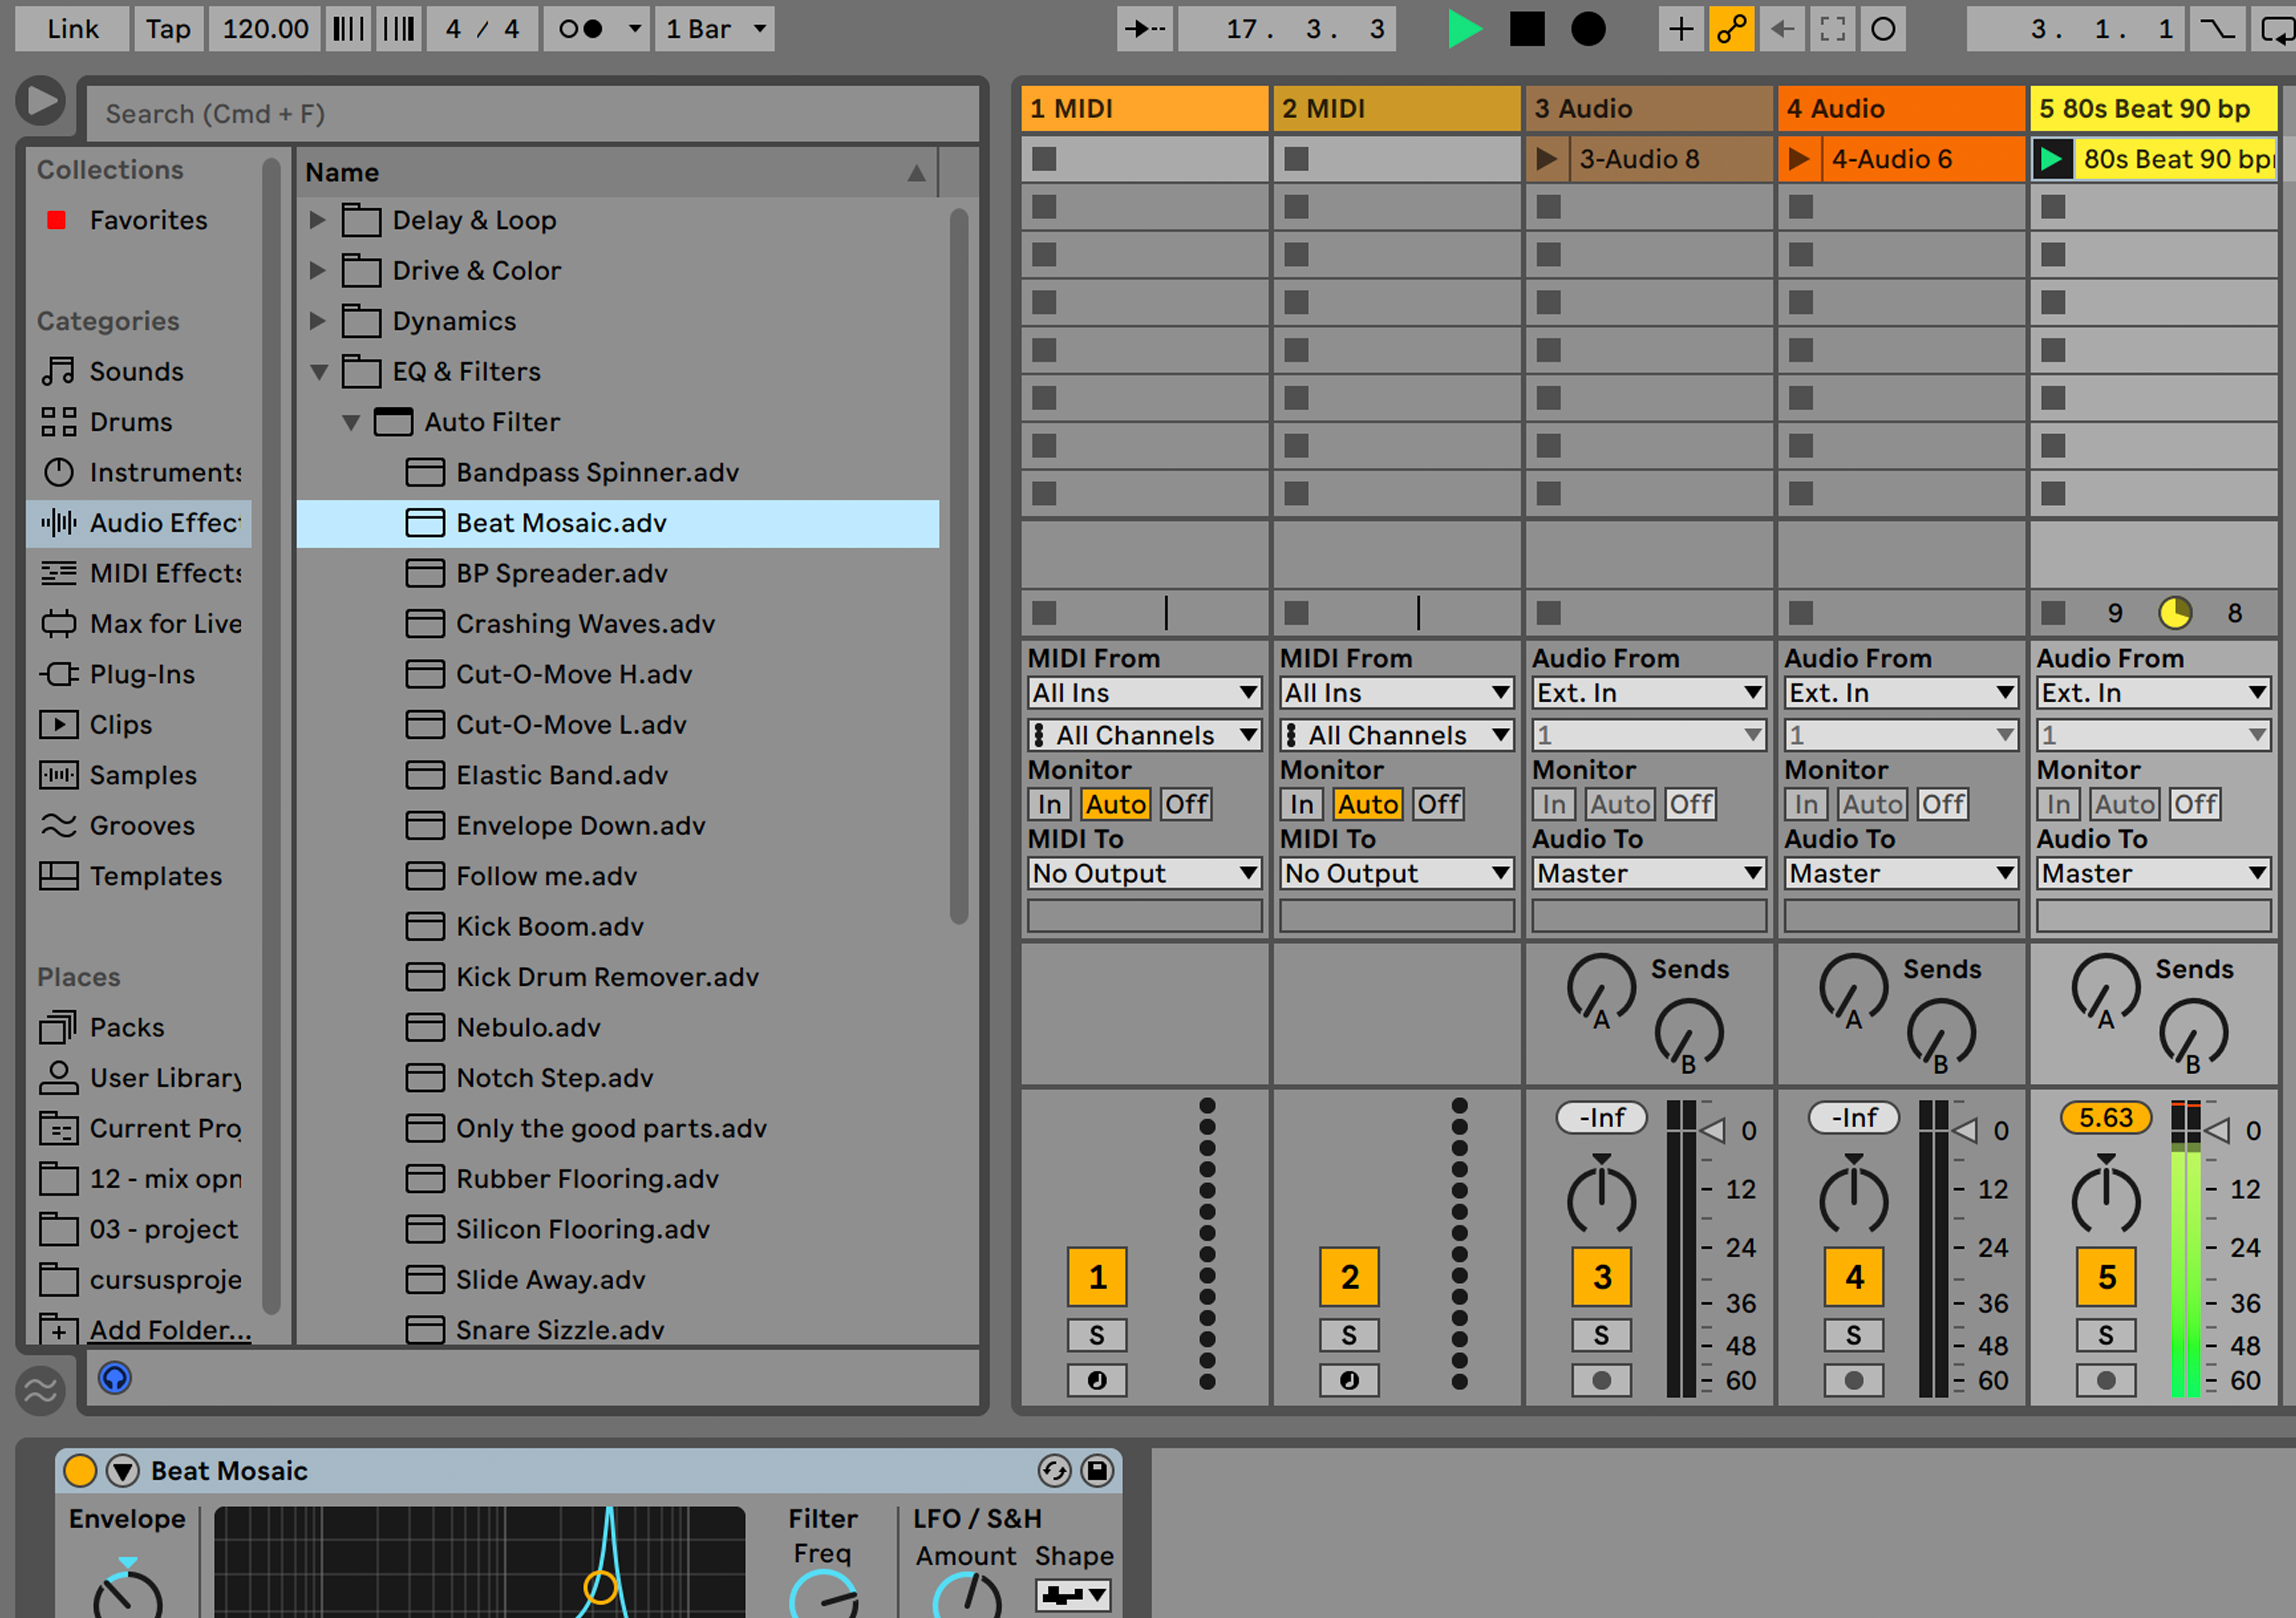Image resolution: width=2296 pixels, height=1618 pixels.
Task: Click the Name column sort arrow
Action: (916, 173)
